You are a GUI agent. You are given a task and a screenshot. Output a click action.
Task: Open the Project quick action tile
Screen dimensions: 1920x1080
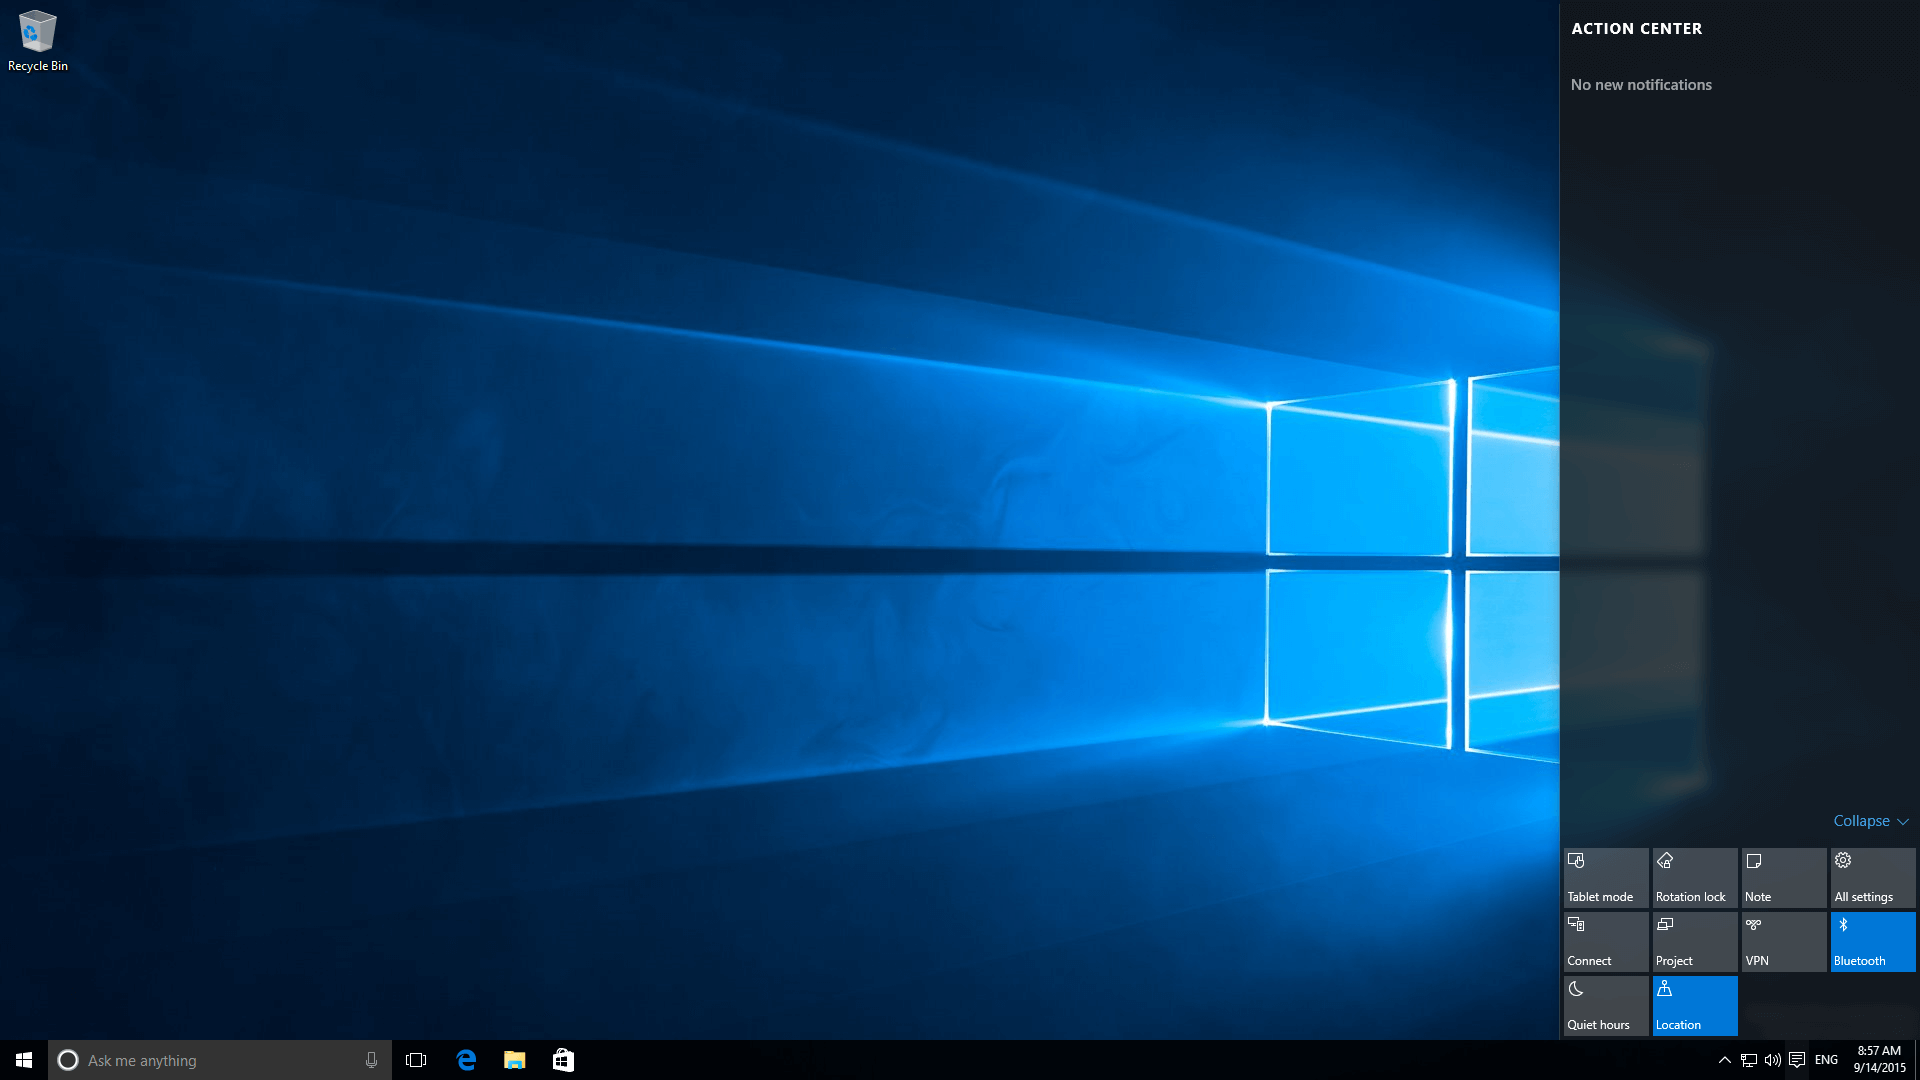pos(1695,942)
